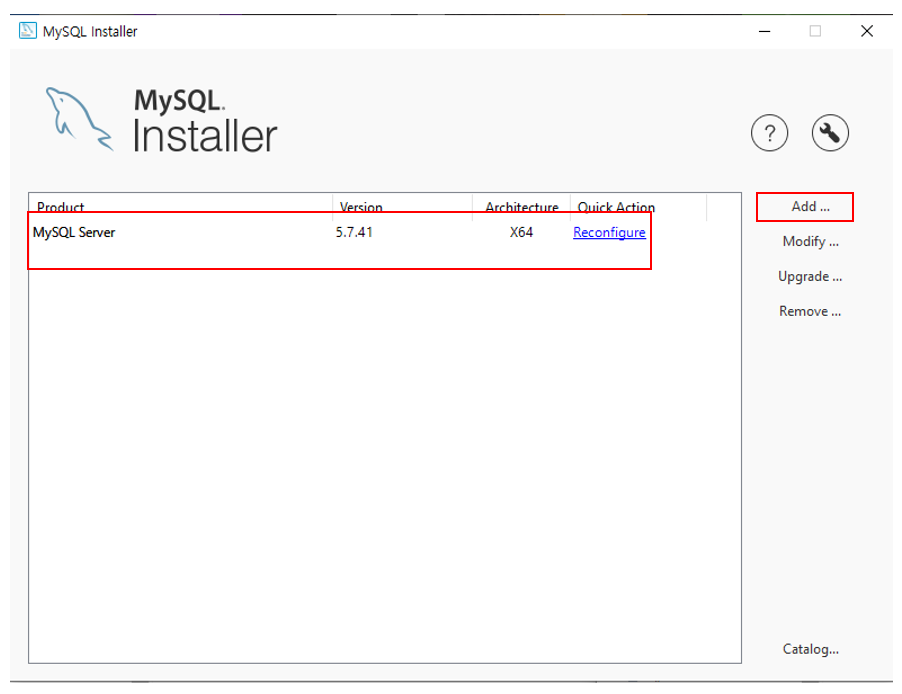Click the Reconfigure link for MySQL Server
The width and height of the screenshot is (902, 694).
pyautogui.click(x=609, y=232)
